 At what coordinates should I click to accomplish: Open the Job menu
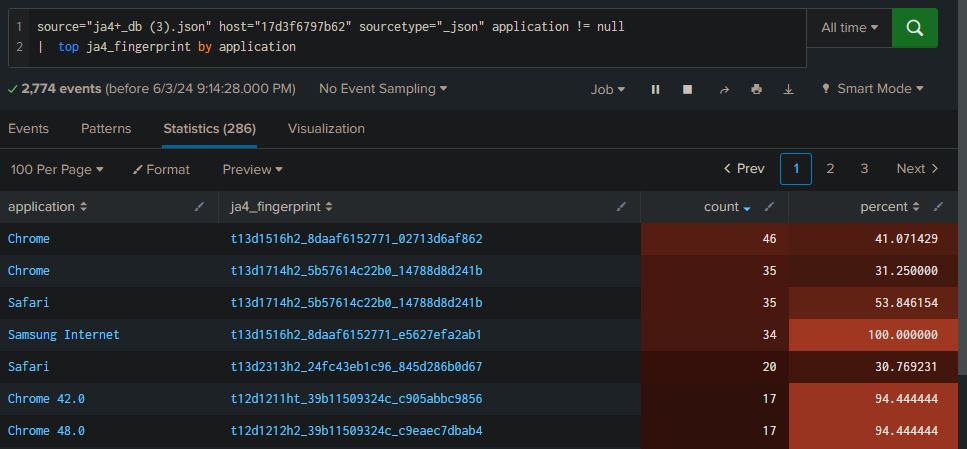click(608, 89)
